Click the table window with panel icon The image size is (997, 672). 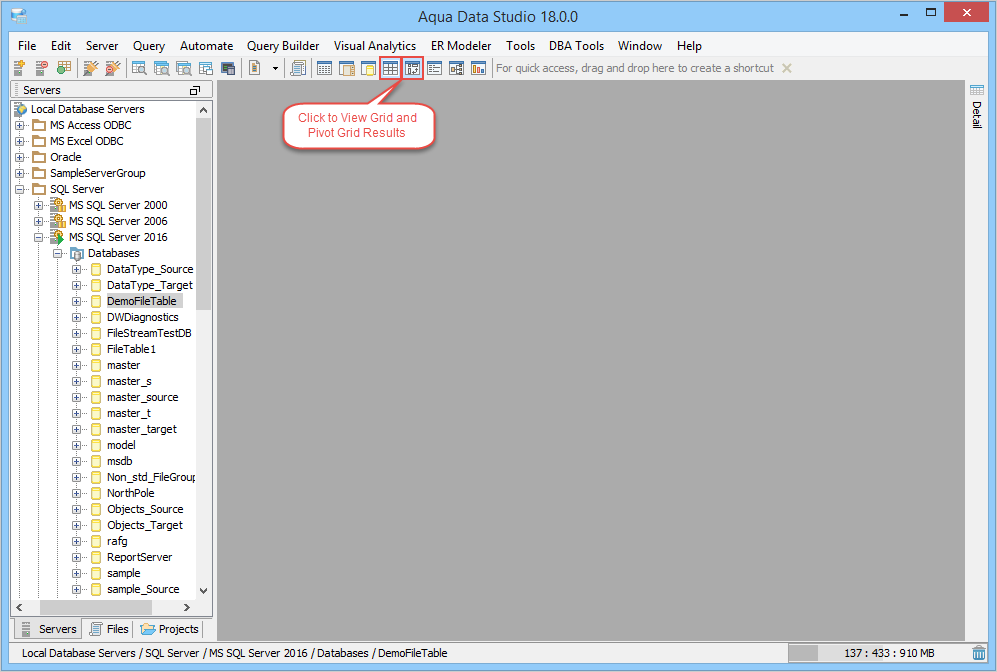click(x=347, y=68)
